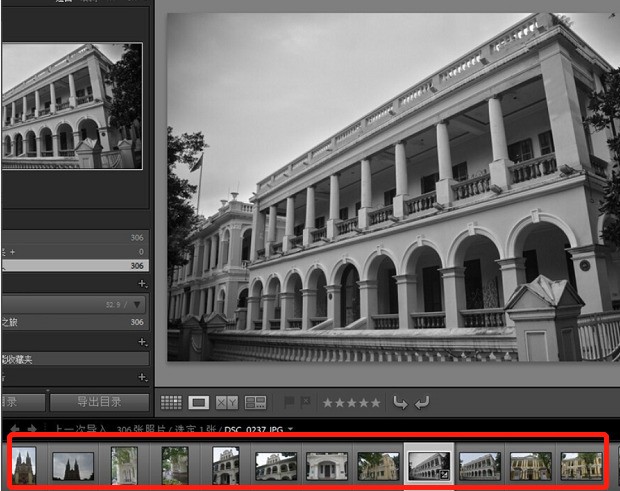
Task: Rotate photo using the second rotate arrow
Action: click(x=421, y=402)
